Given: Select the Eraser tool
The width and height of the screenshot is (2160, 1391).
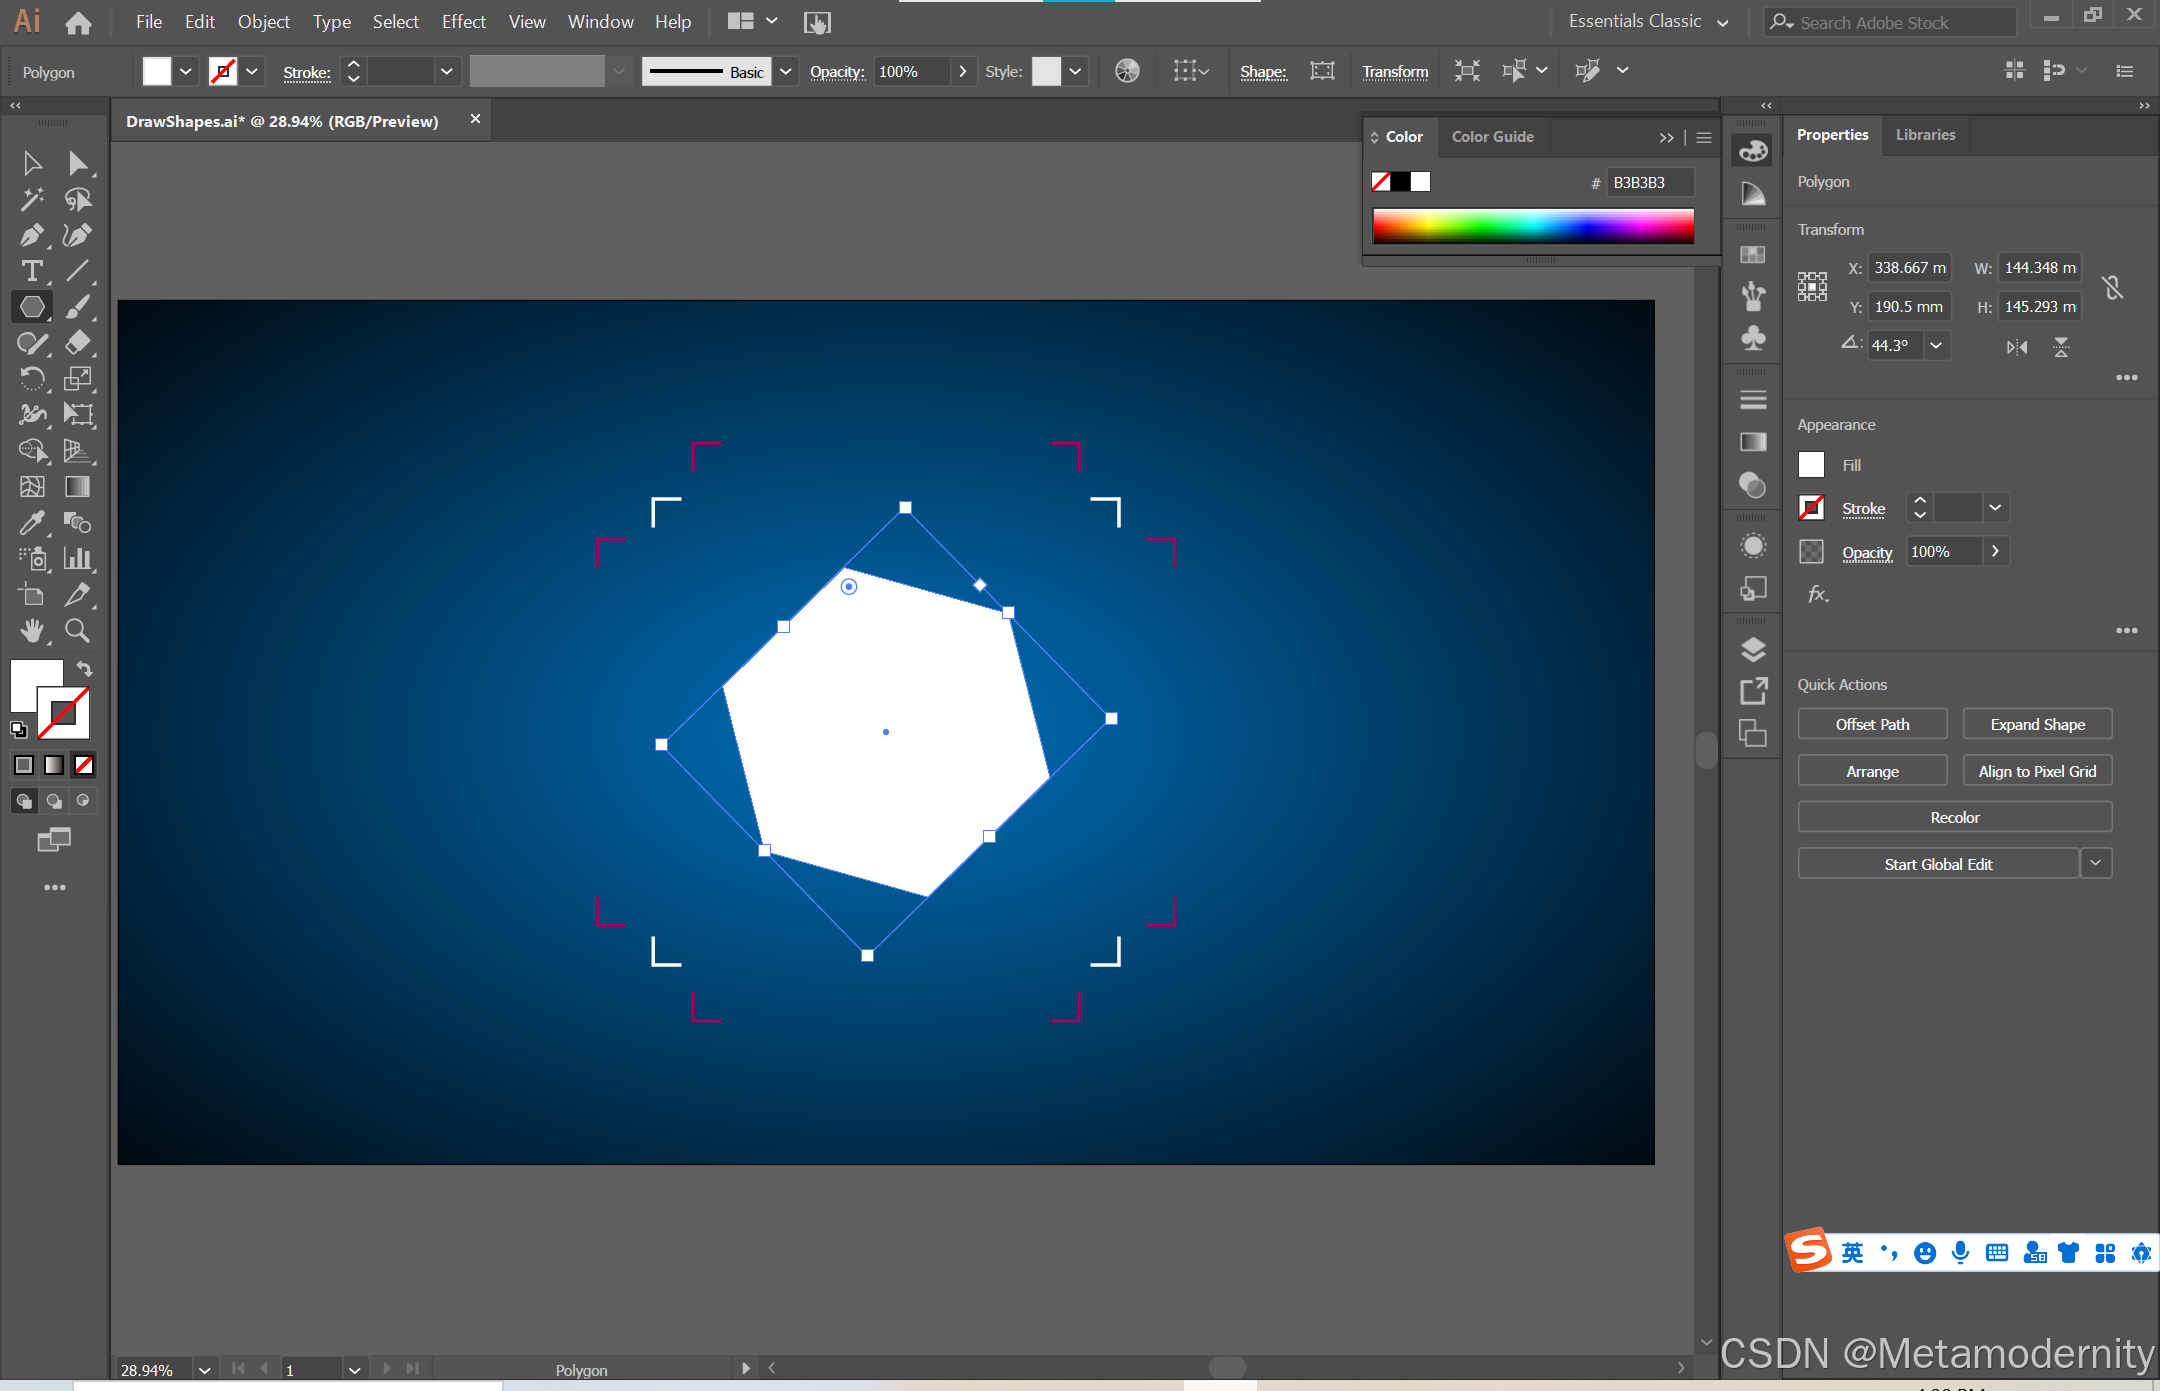Looking at the screenshot, I should point(77,343).
